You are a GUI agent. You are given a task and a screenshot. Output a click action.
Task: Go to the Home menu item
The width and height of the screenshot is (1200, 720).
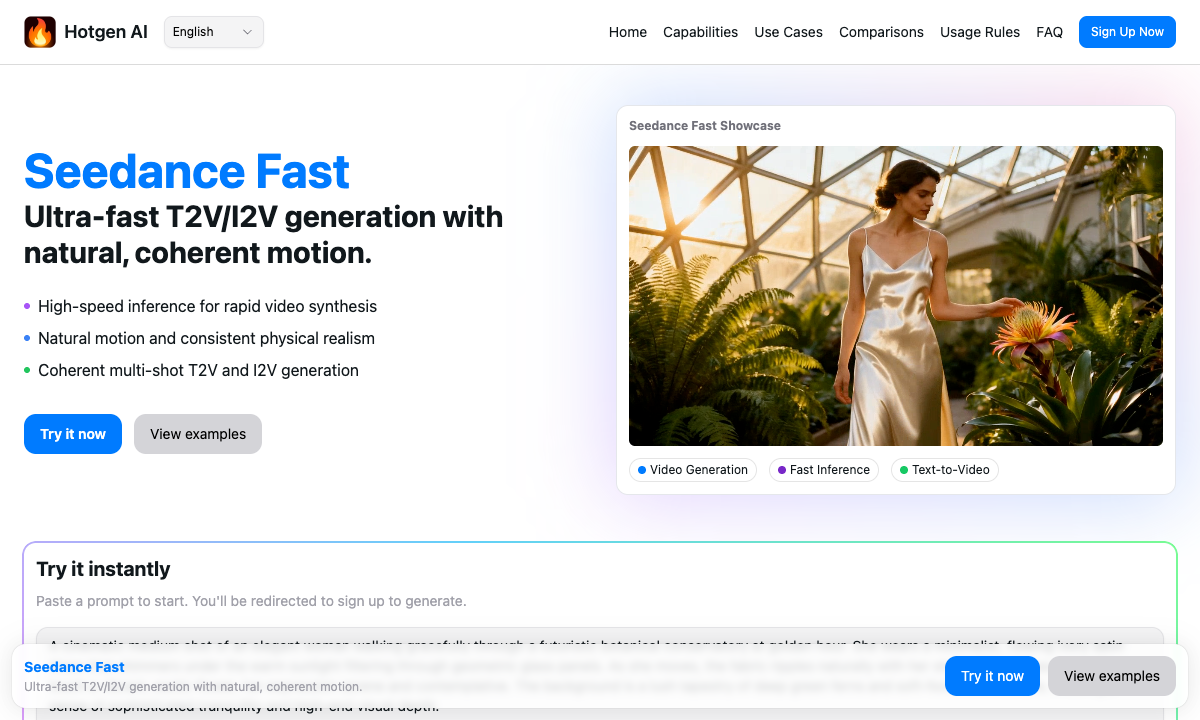tap(627, 32)
